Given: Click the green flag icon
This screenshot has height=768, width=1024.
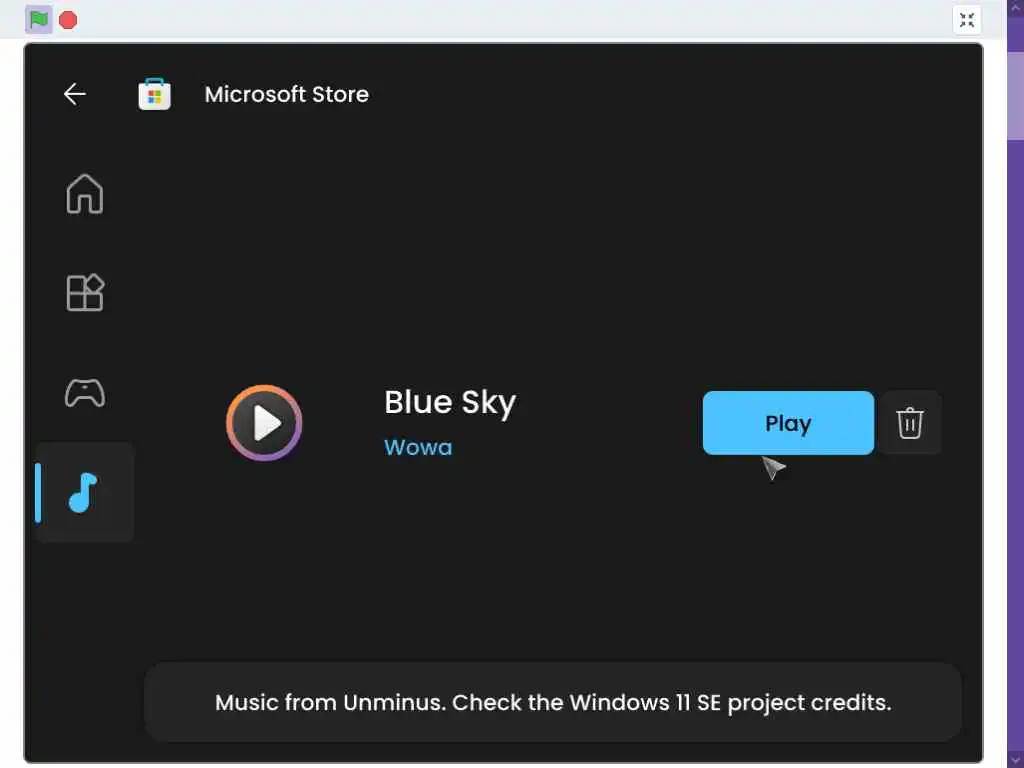Looking at the screenshot, I should (x=39, y=20).
